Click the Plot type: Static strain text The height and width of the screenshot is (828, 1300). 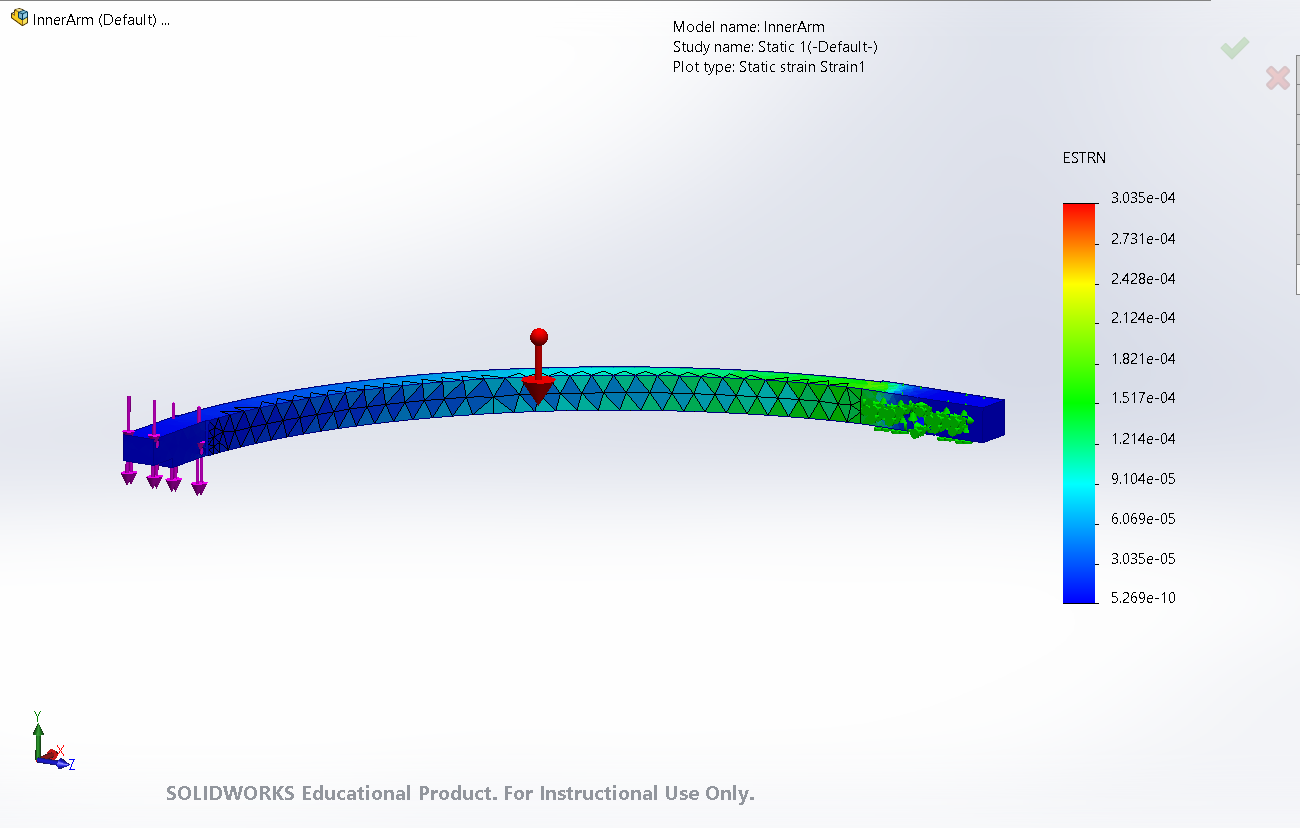pyautogui.click(x=768, y=67)
